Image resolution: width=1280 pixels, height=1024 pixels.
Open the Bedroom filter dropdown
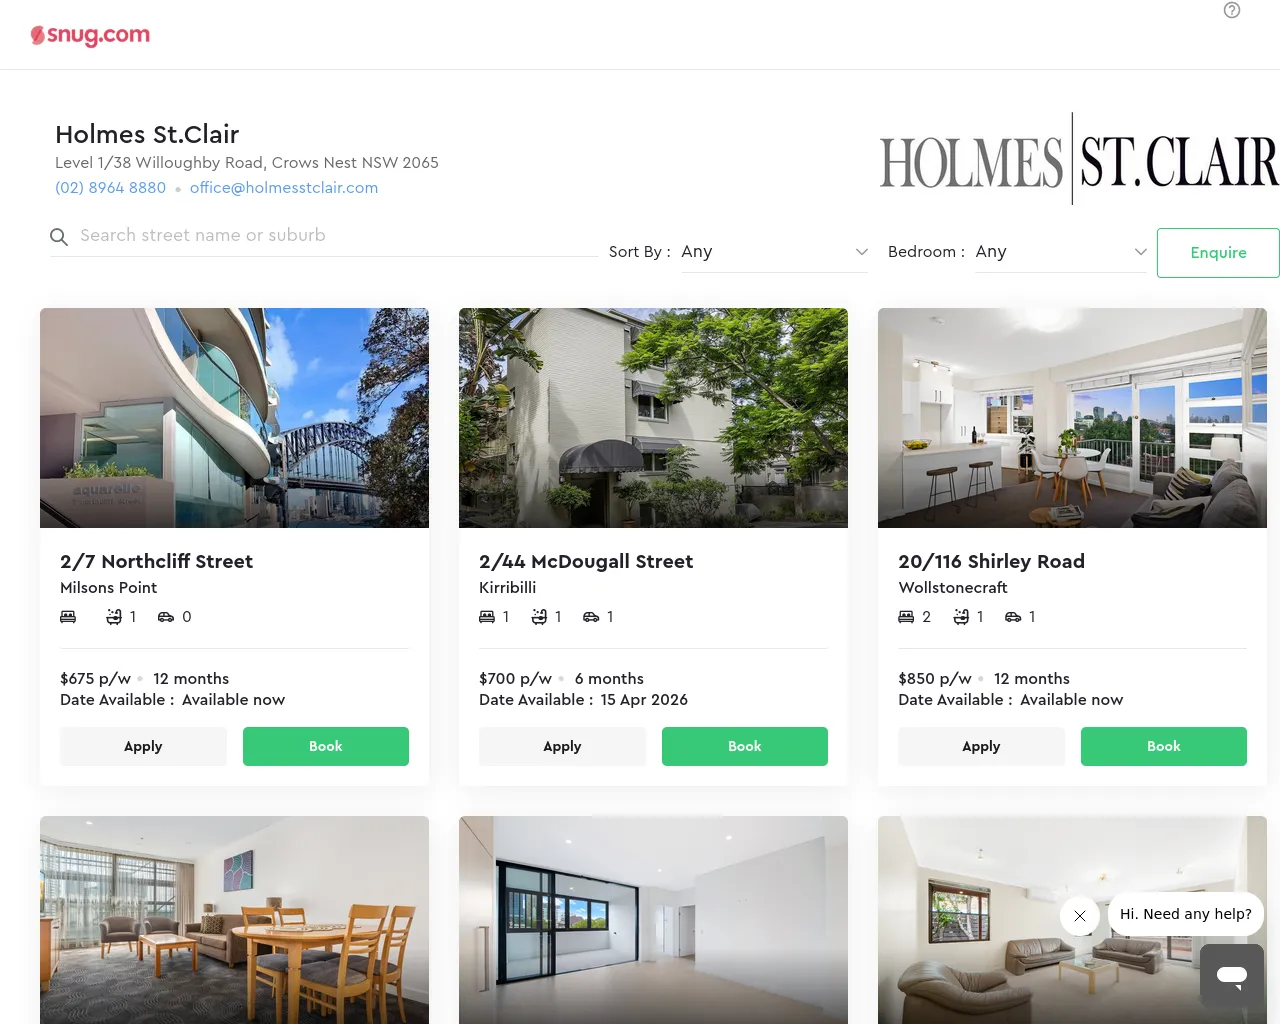click(1062, 252)
